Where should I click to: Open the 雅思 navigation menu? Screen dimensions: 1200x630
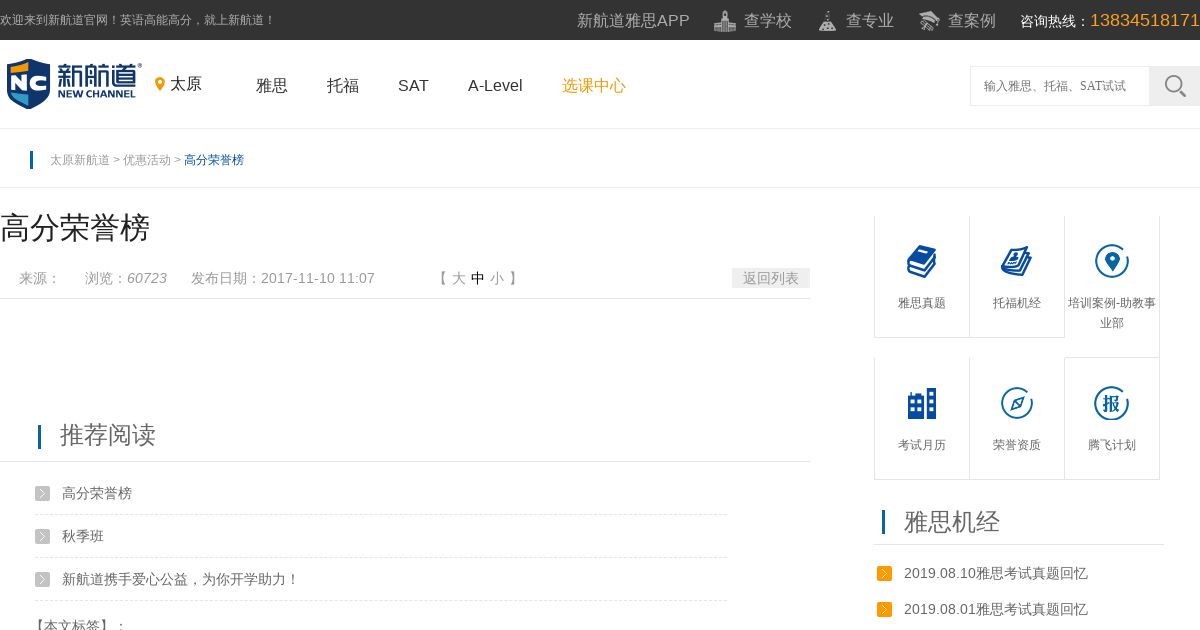tap(272, 85)
